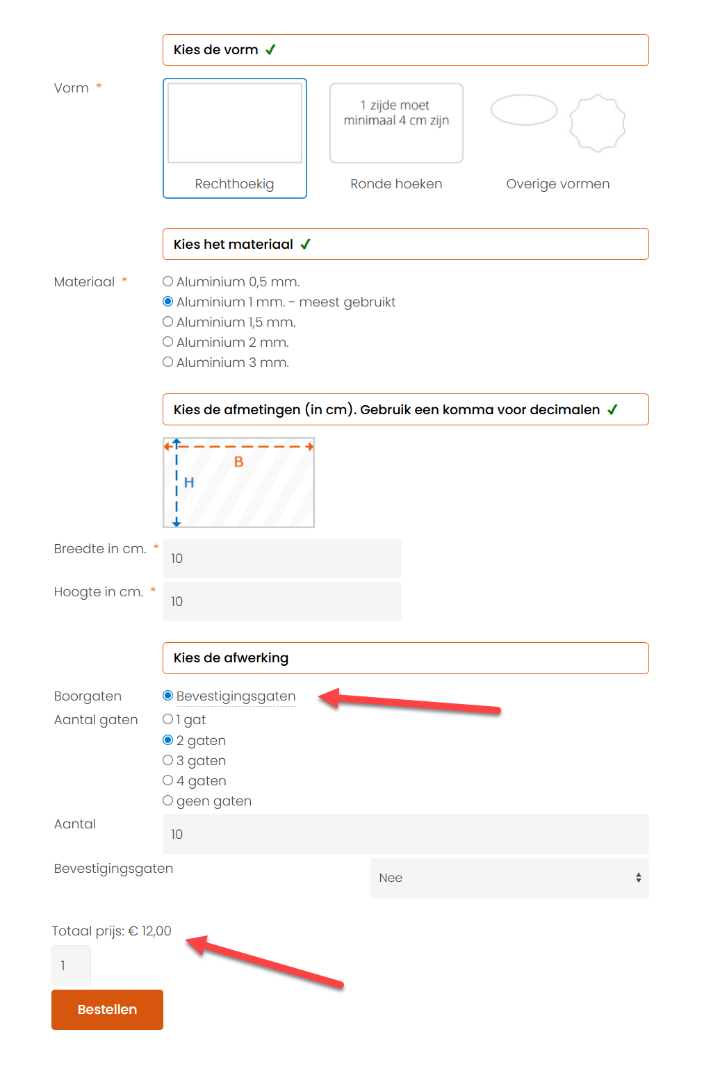Image resolution: width=709 pixels, height=1080 pixels.
Task: Click the Hoogte in cm. field
Action: [282, 601]
